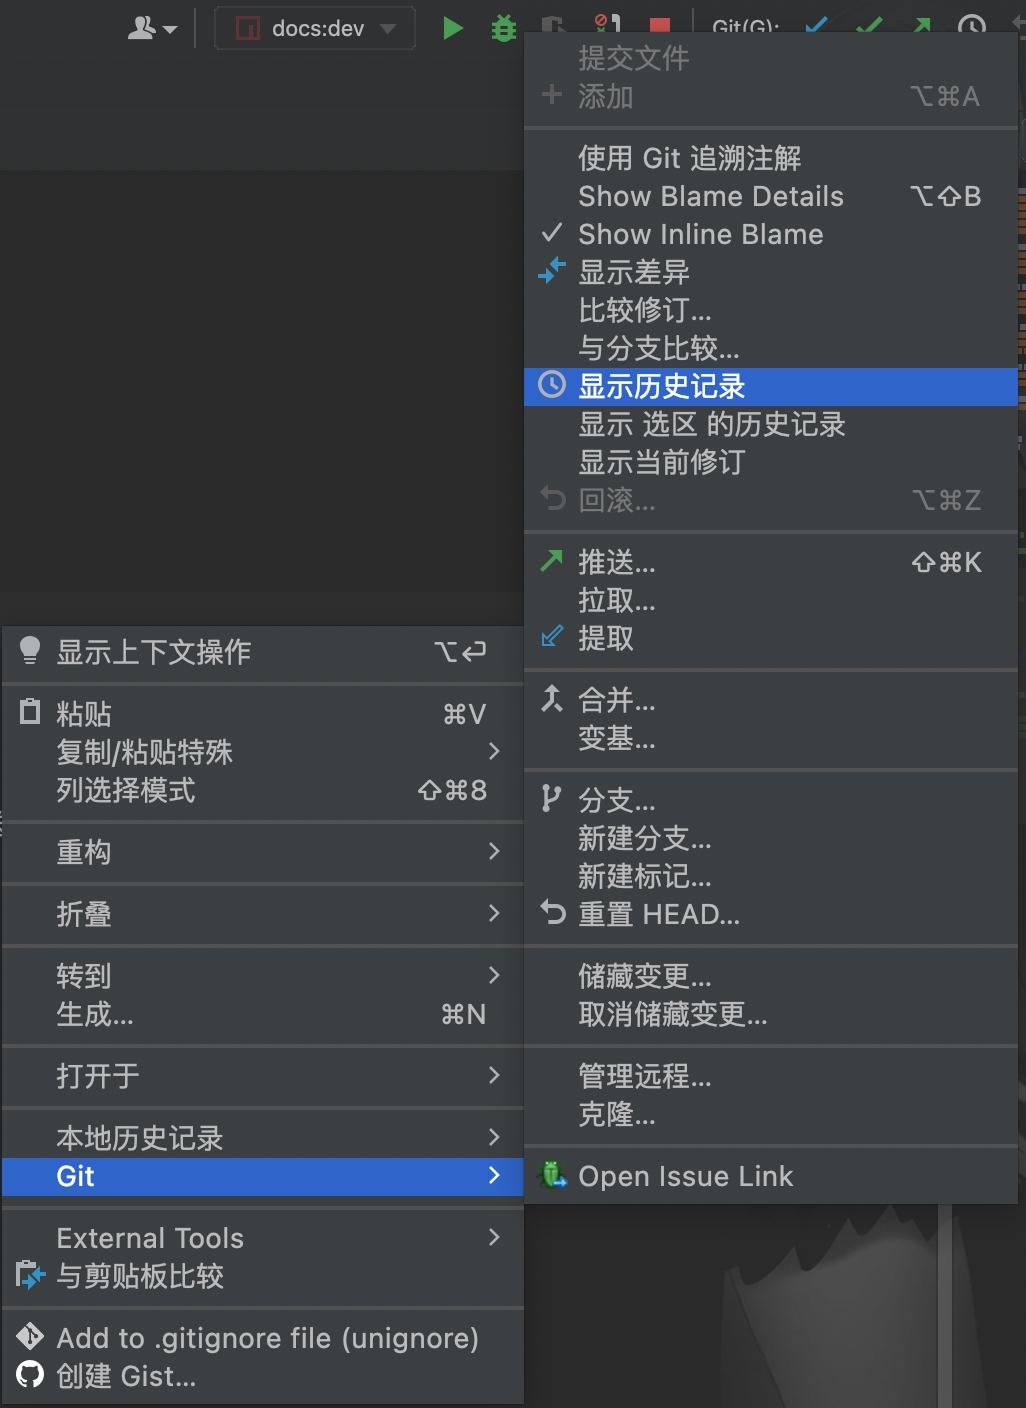
Task: Click the lightbulb icon for 显示上下文操作
Action: pyautogui.click(x=30, y=651)
